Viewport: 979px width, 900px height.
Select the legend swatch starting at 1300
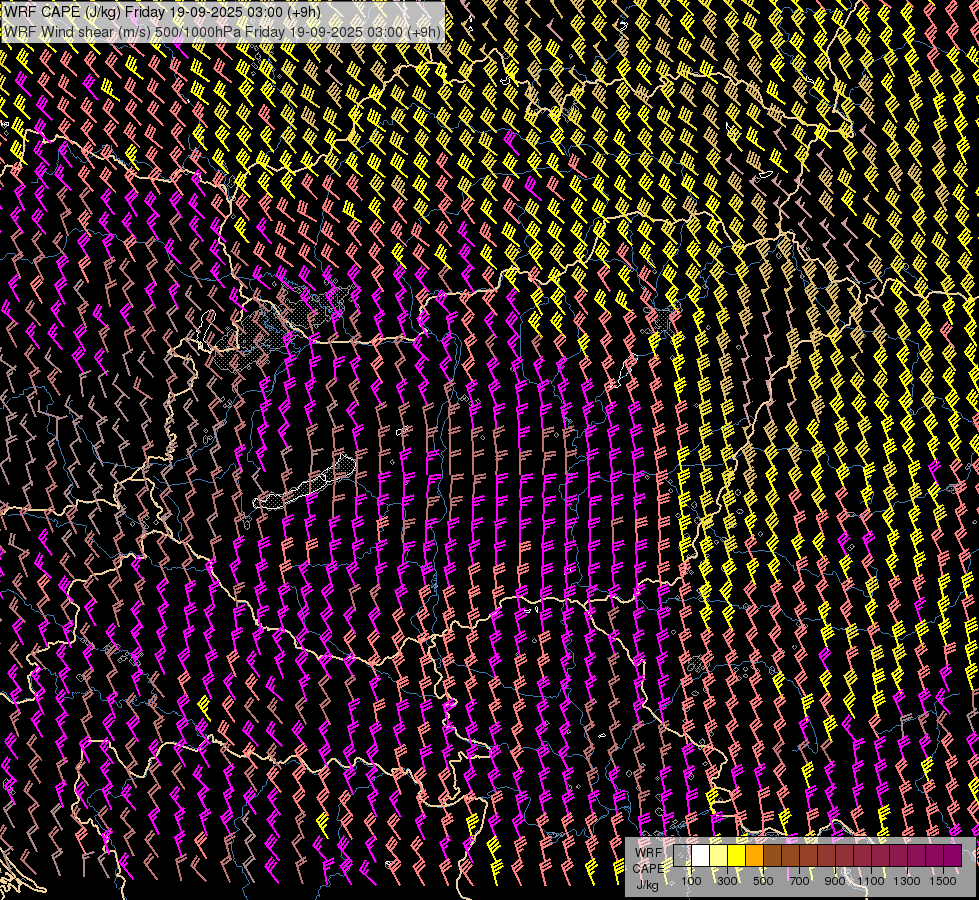[x=916, y=855]
